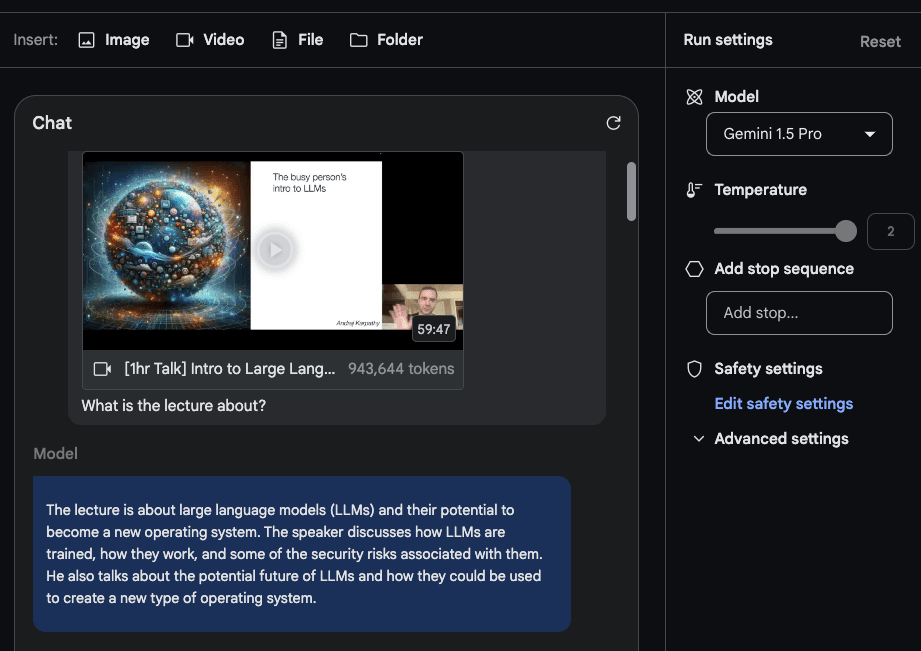Insert a Folder into the prompt
Image resolution: width=921 pixels, height=651 pixels.
point(386,40)
